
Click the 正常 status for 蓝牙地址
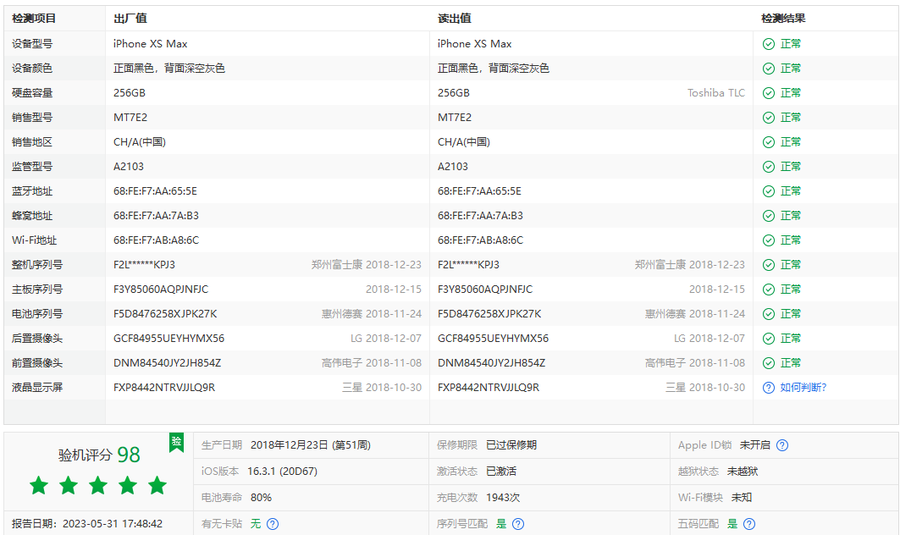[790, 191]
